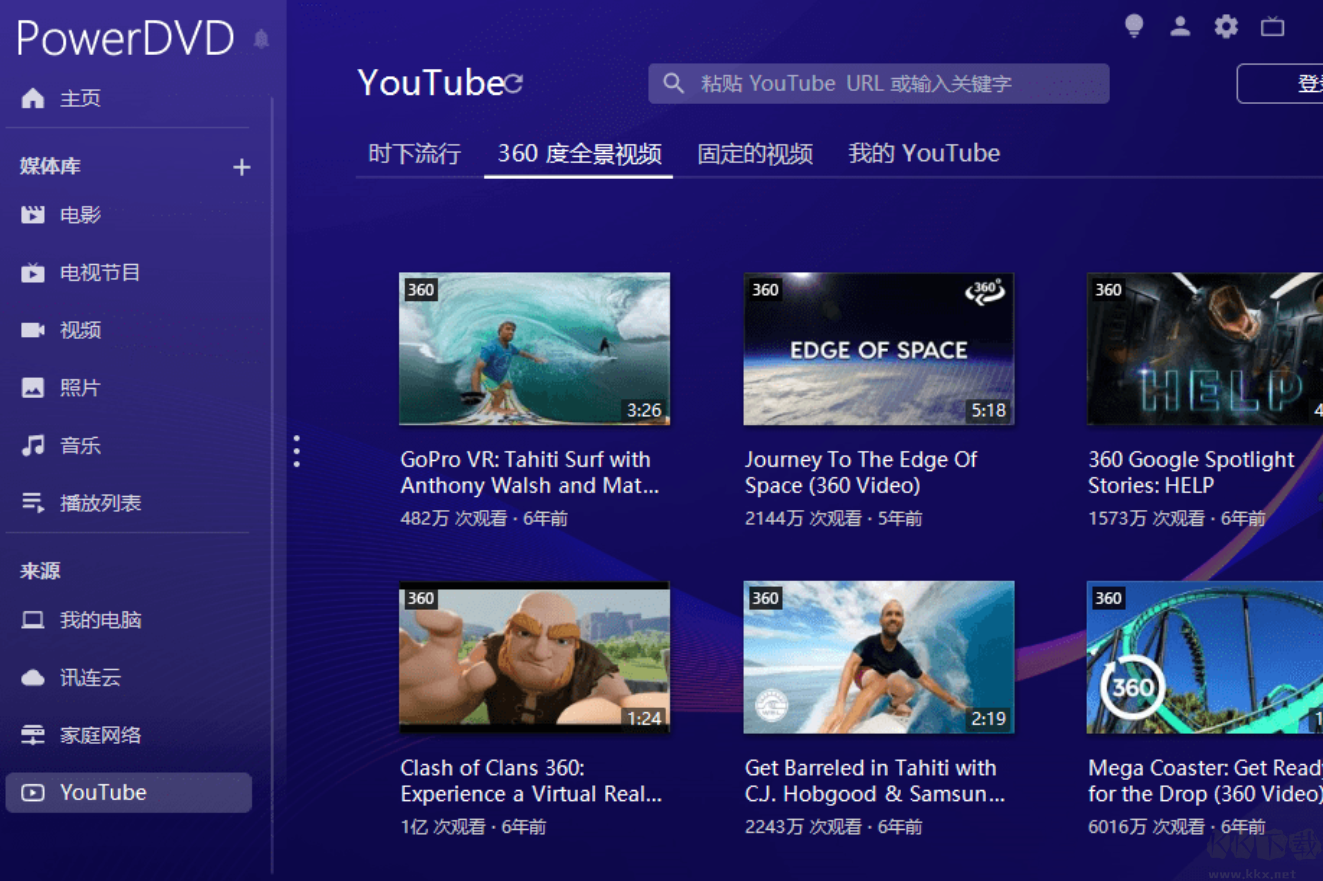Play Clash of Clans 360 thumbnail
1323x881 pixels.
point(534,657)
